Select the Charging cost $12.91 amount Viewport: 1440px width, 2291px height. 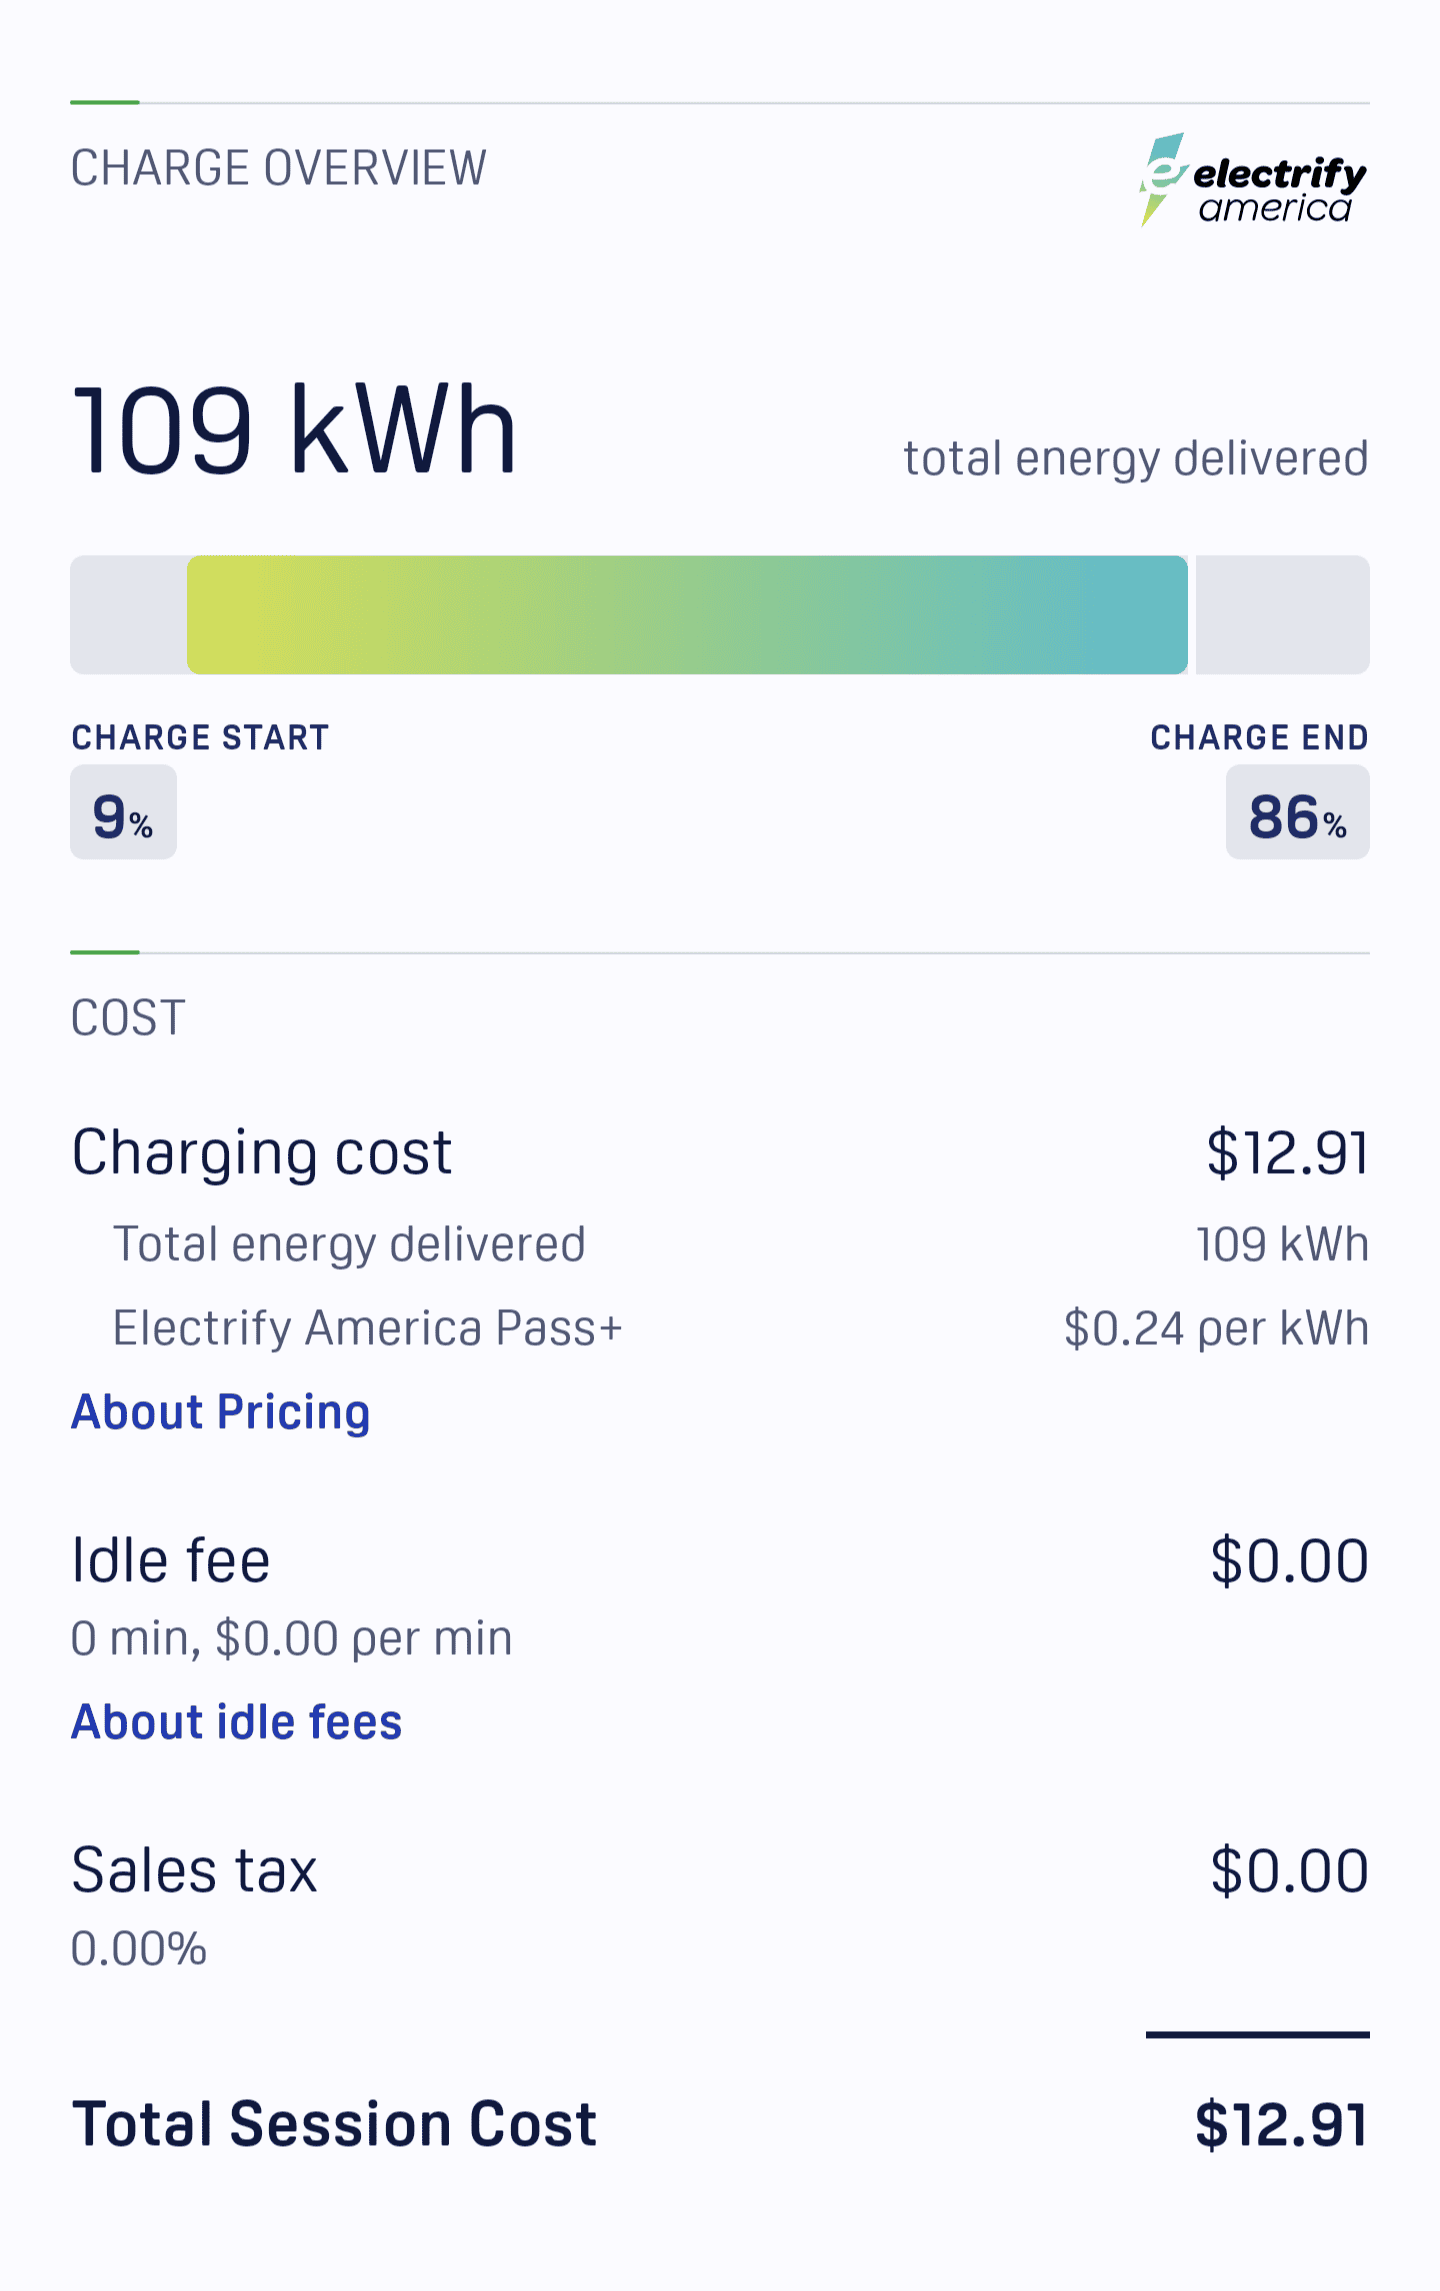click(x=1288, y=1153)
